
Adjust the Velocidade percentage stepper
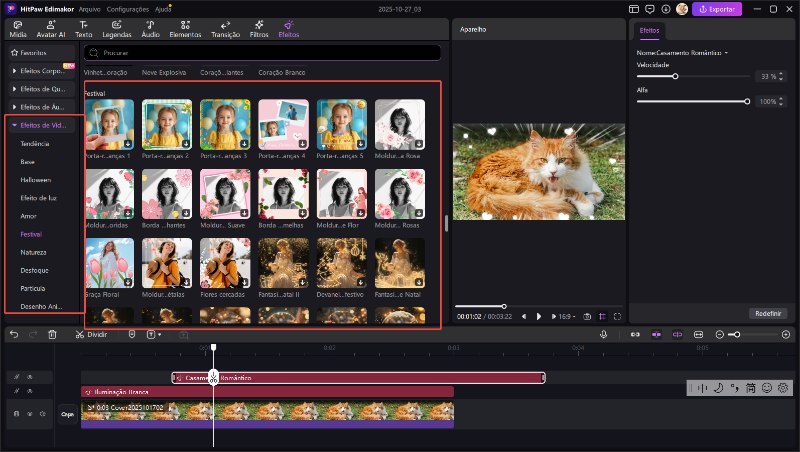pyautogui.click(x=781, y=76)
